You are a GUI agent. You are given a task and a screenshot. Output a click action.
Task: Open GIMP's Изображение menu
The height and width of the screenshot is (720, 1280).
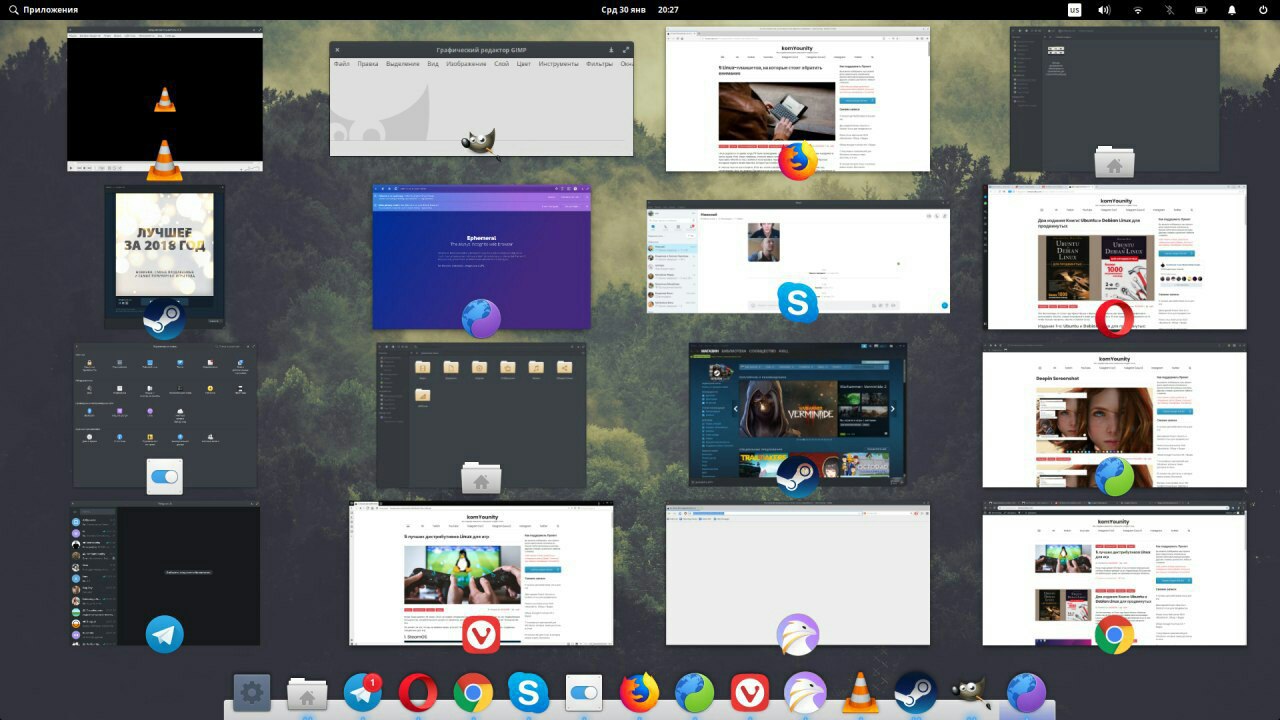(466, 64)
